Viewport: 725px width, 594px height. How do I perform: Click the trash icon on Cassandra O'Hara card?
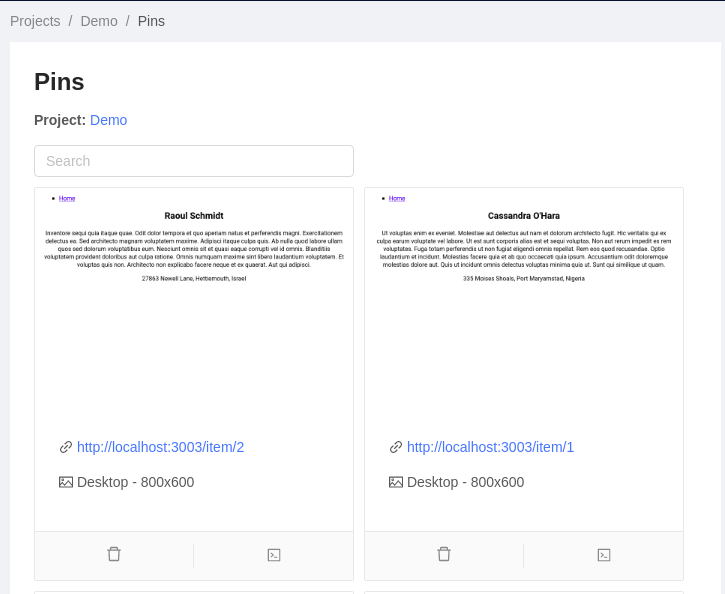[444, 554]
